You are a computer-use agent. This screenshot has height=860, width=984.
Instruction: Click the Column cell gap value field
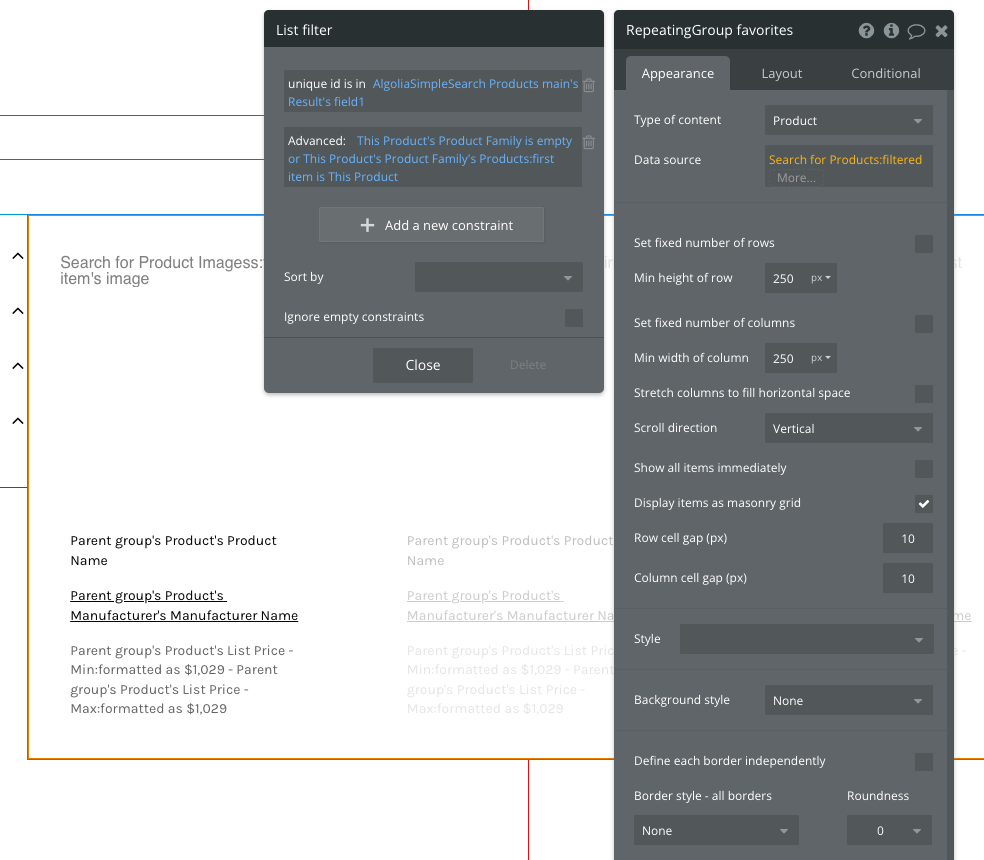point(907,579)
